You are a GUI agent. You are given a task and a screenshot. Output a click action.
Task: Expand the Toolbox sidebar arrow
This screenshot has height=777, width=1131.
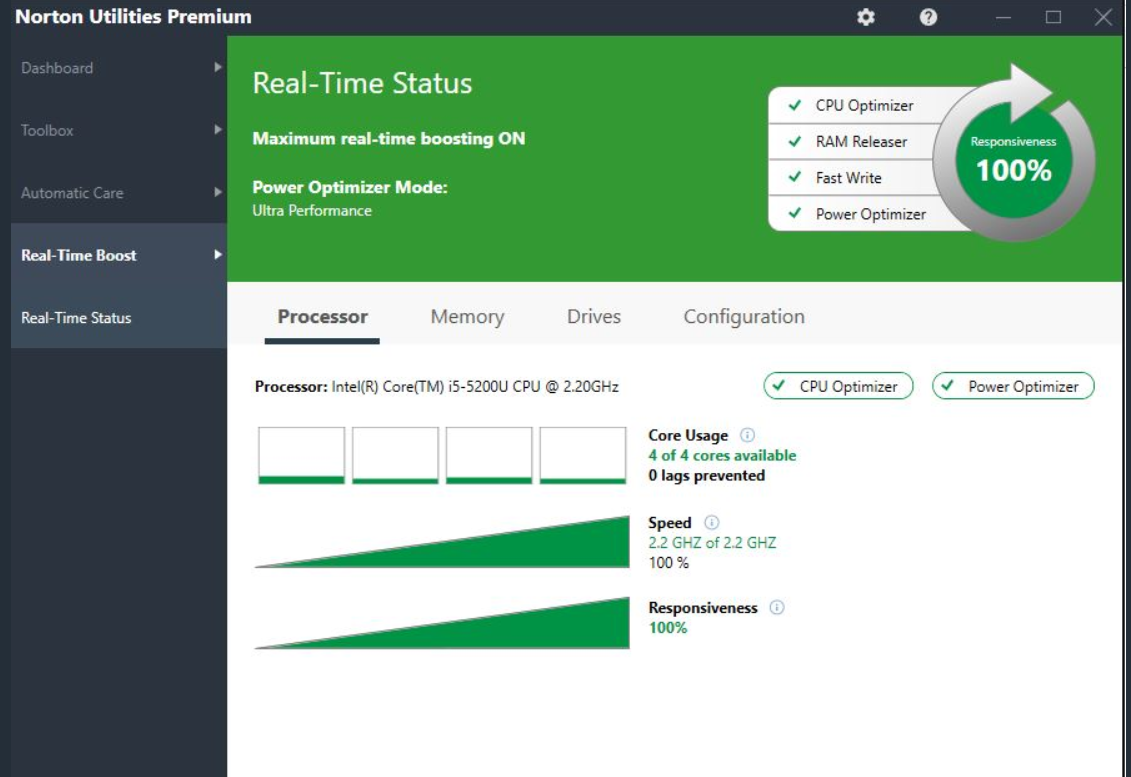pos(218,130)
